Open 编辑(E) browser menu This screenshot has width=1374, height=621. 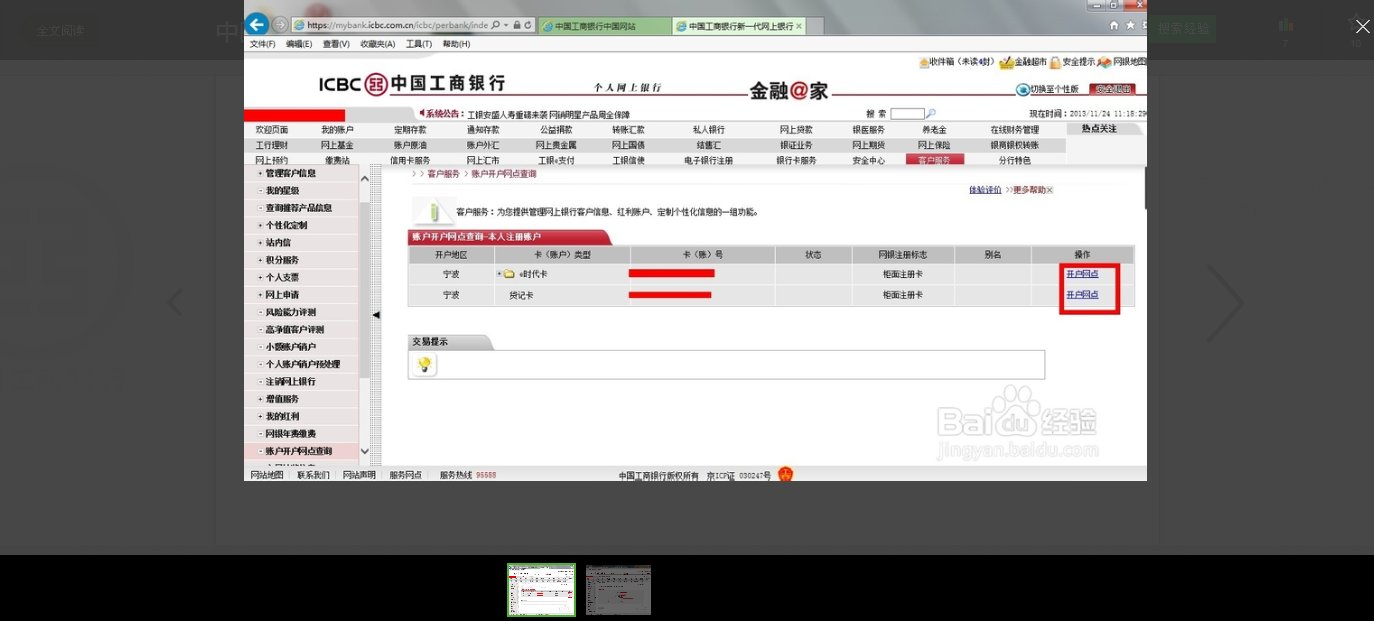click(299, 44)
